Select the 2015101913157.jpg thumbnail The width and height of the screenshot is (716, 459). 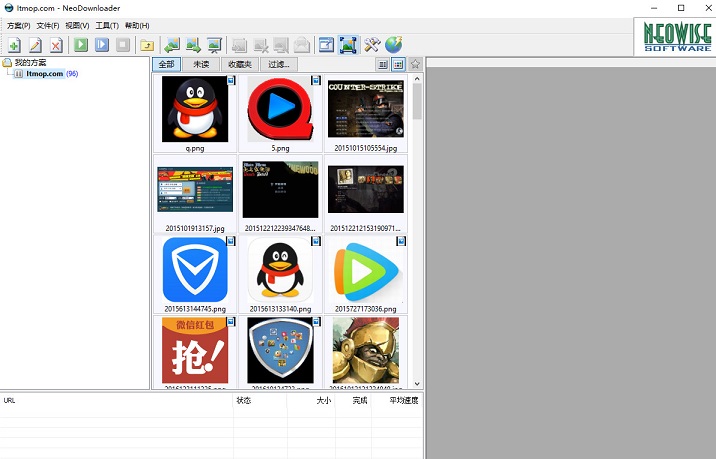[195, 189]
